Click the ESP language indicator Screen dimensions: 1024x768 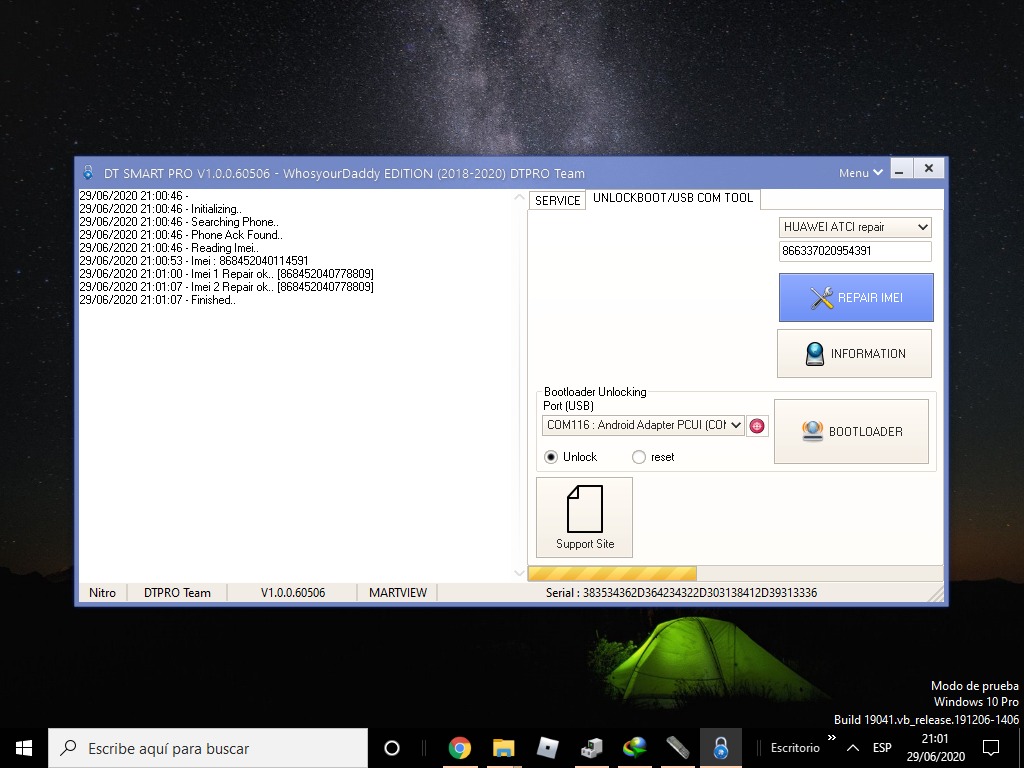coord(882,748)
